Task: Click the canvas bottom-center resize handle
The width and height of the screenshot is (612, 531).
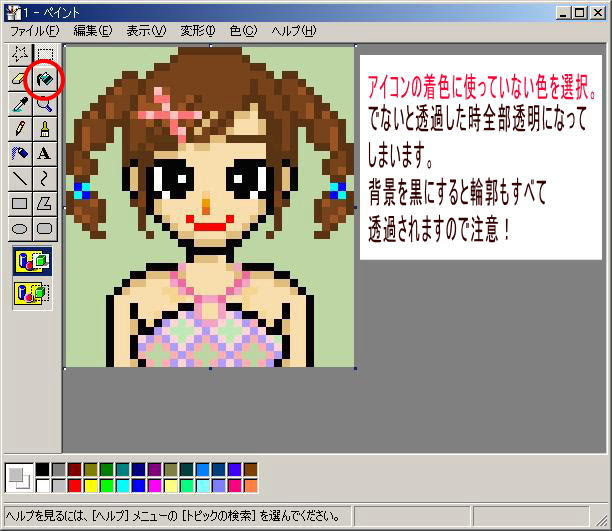Action: tap(210, 368)
